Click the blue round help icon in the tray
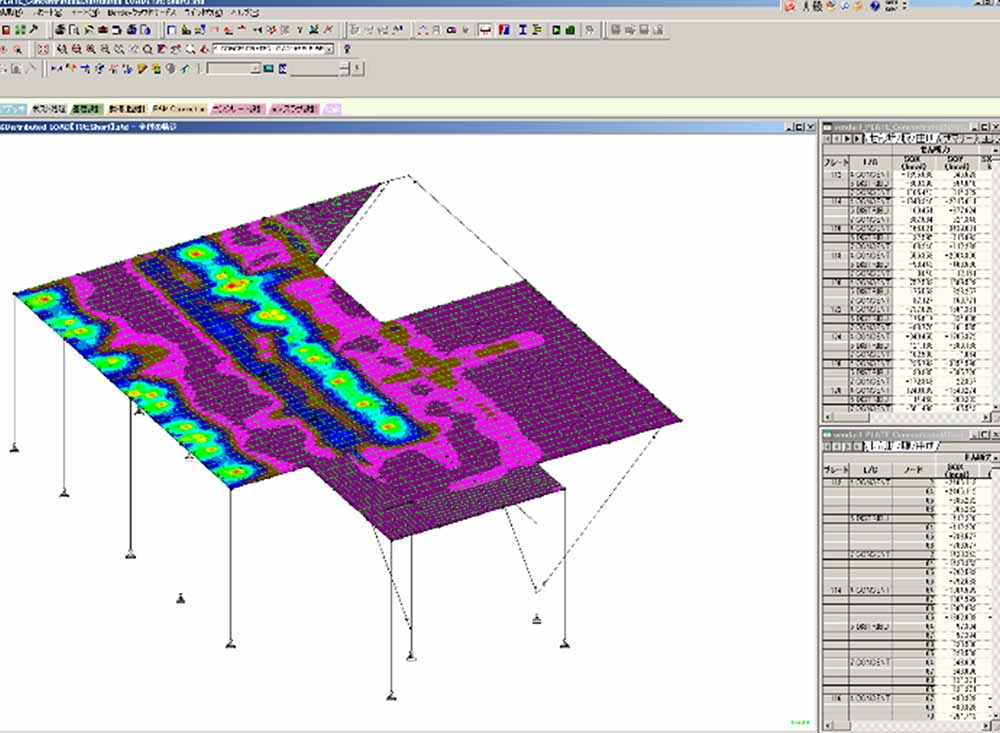This screenshot has width=1000, height=733. [x=875, y=6]
